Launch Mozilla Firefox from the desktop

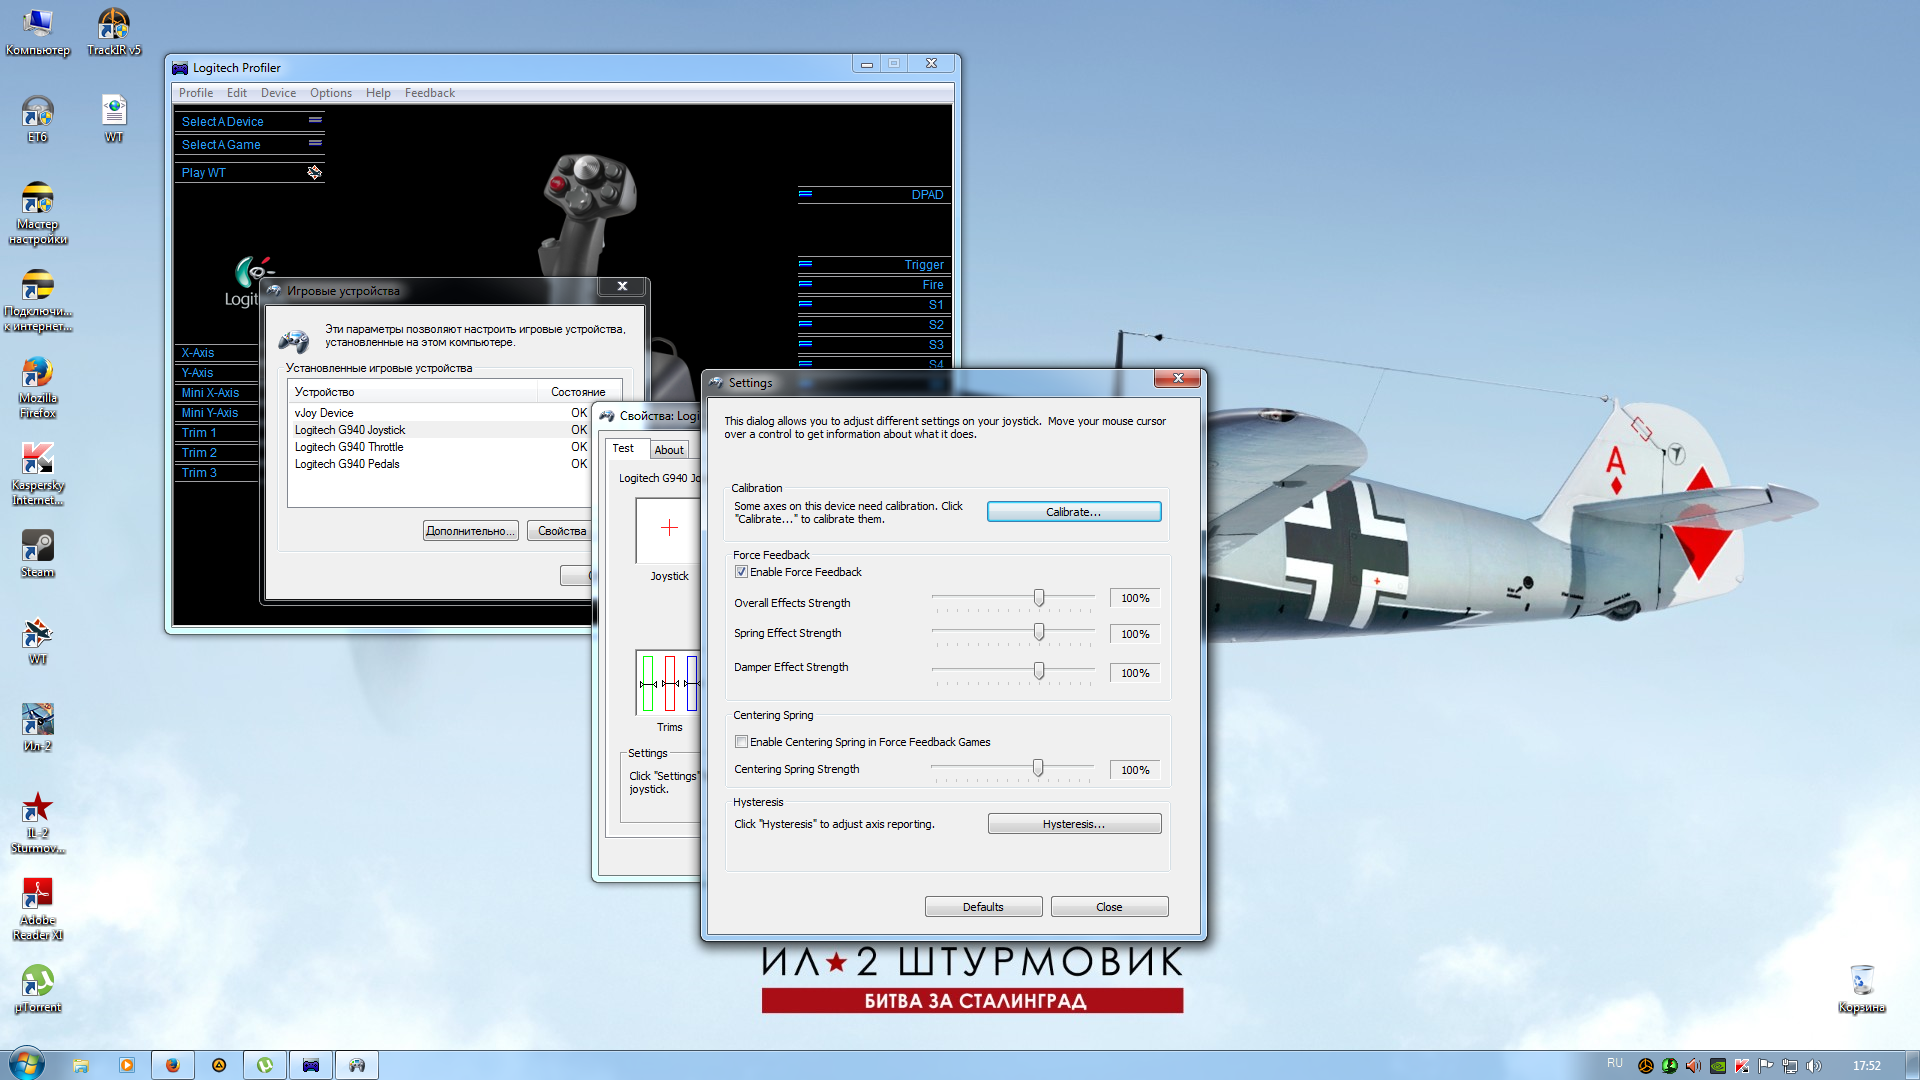point(37,386)
